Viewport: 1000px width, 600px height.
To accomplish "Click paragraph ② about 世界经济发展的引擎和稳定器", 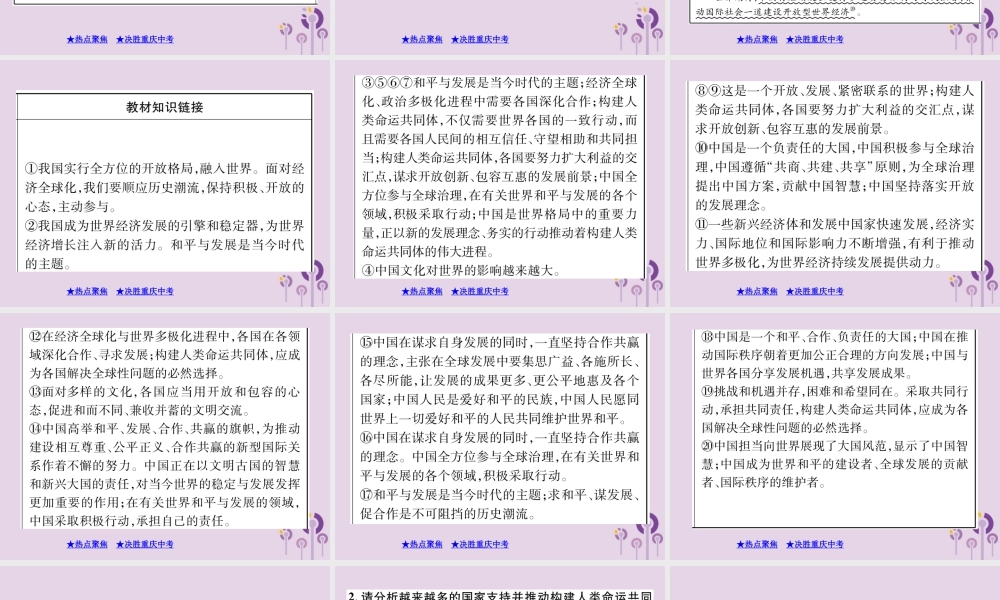I will click(x=165, y=244).
